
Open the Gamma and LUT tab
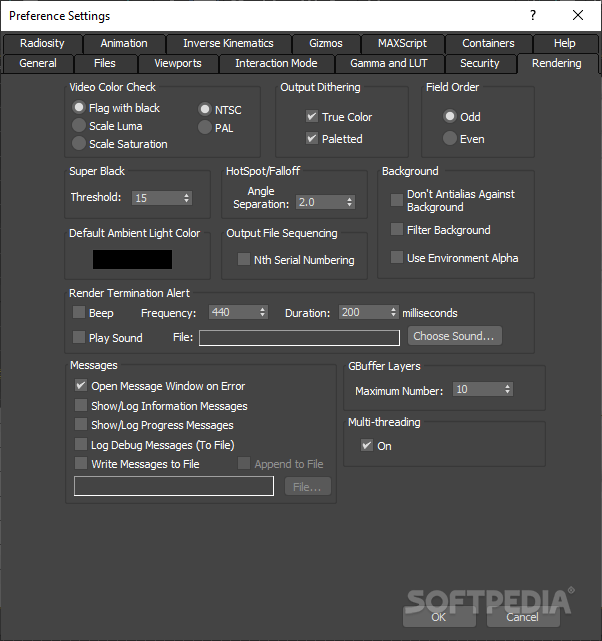click(389, 63)
